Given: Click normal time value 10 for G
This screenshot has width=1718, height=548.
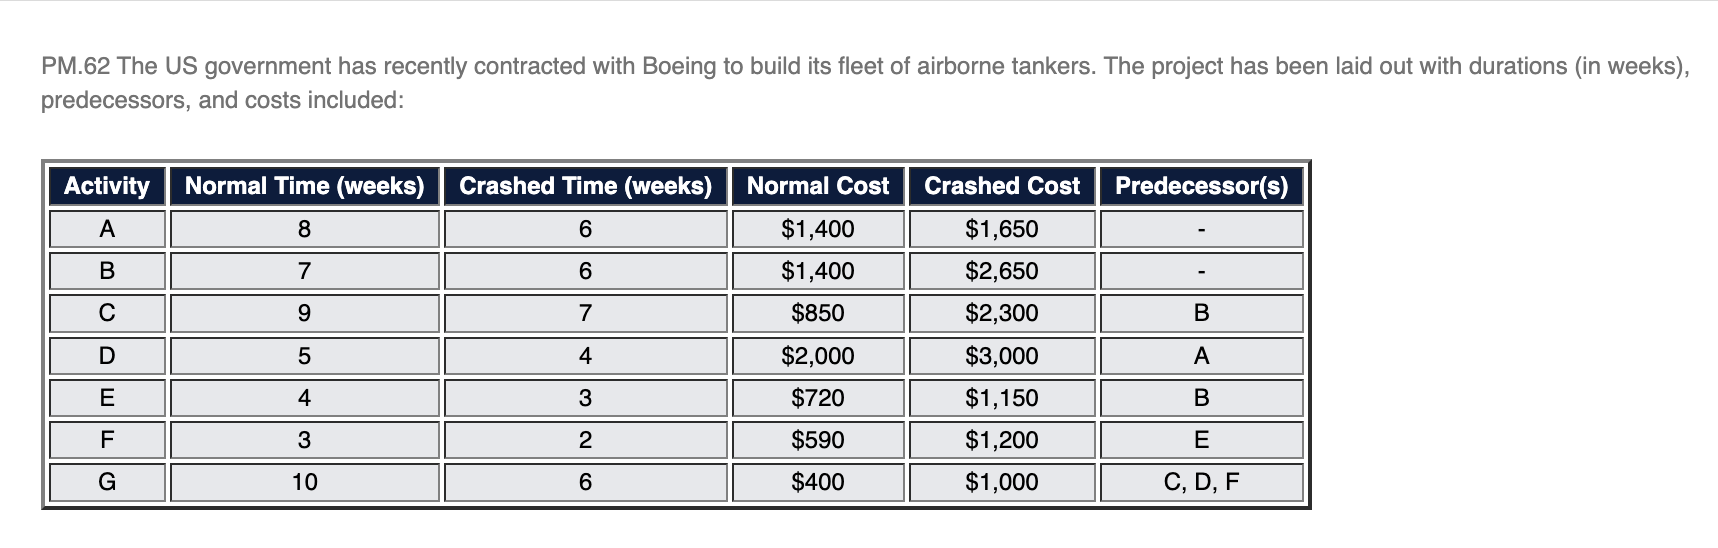Looking at the screenshot, I should pos(304,482).
